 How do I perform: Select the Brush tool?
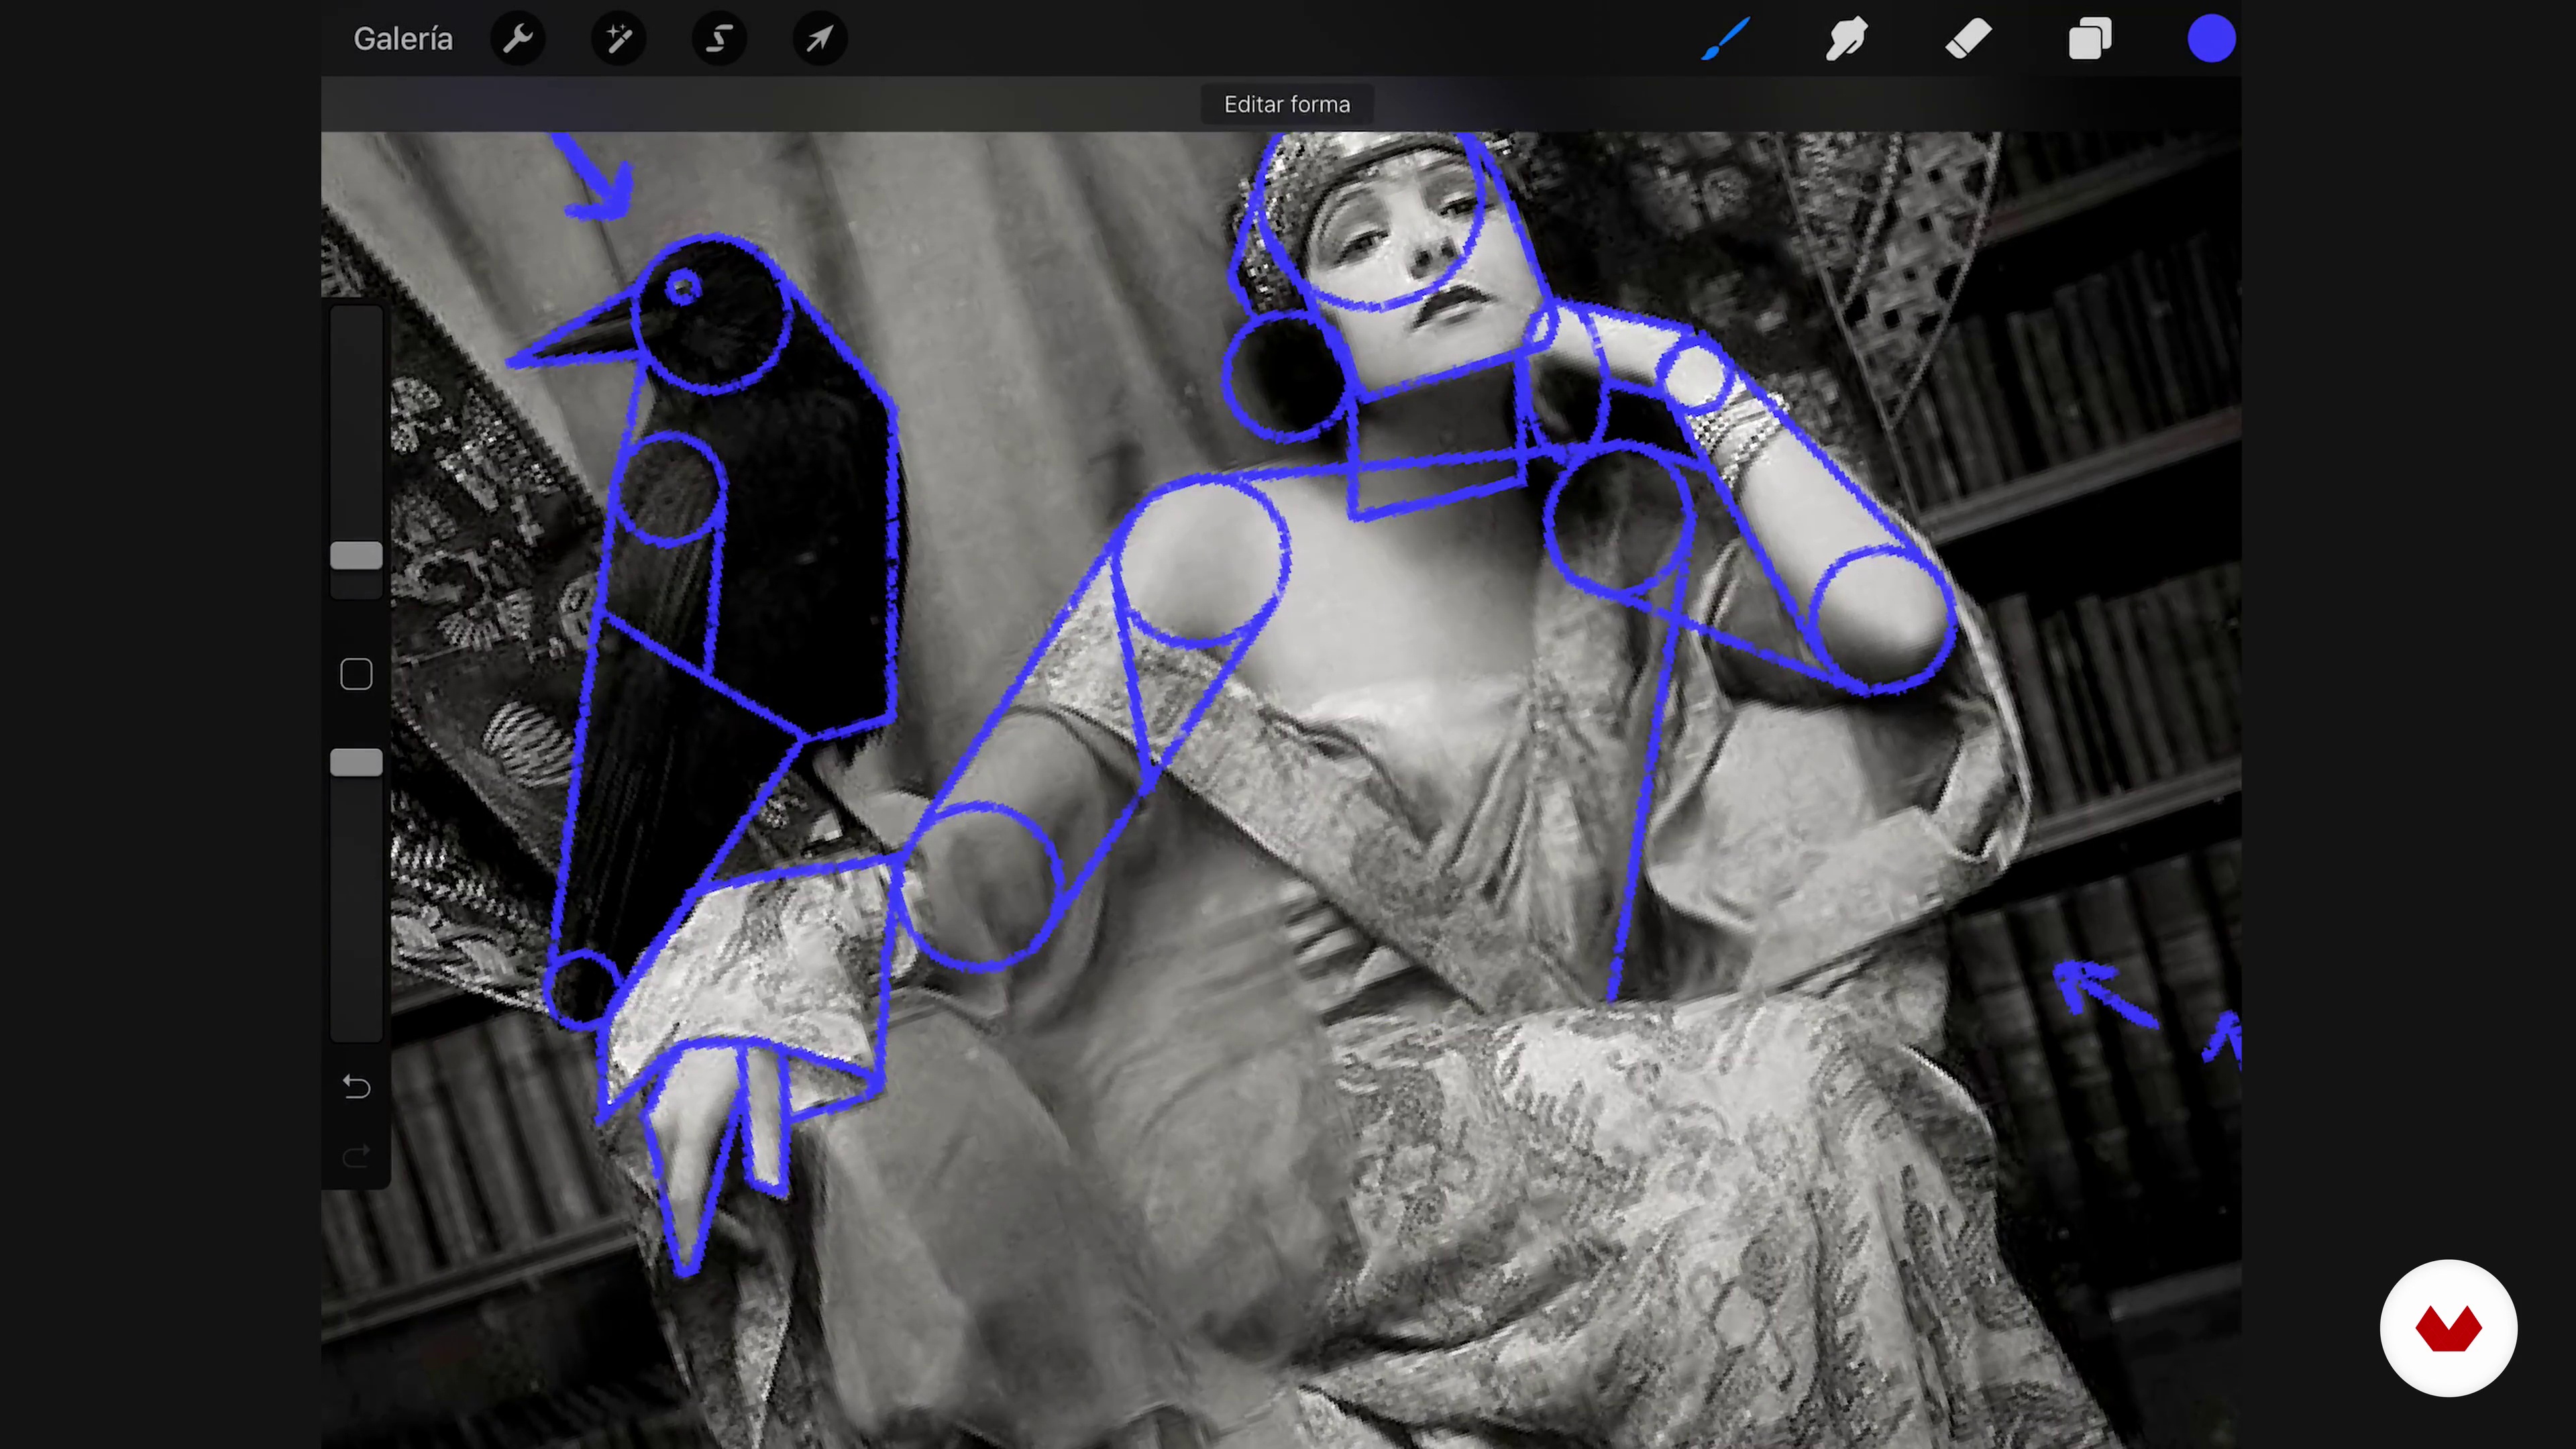tap(1726, 39)
